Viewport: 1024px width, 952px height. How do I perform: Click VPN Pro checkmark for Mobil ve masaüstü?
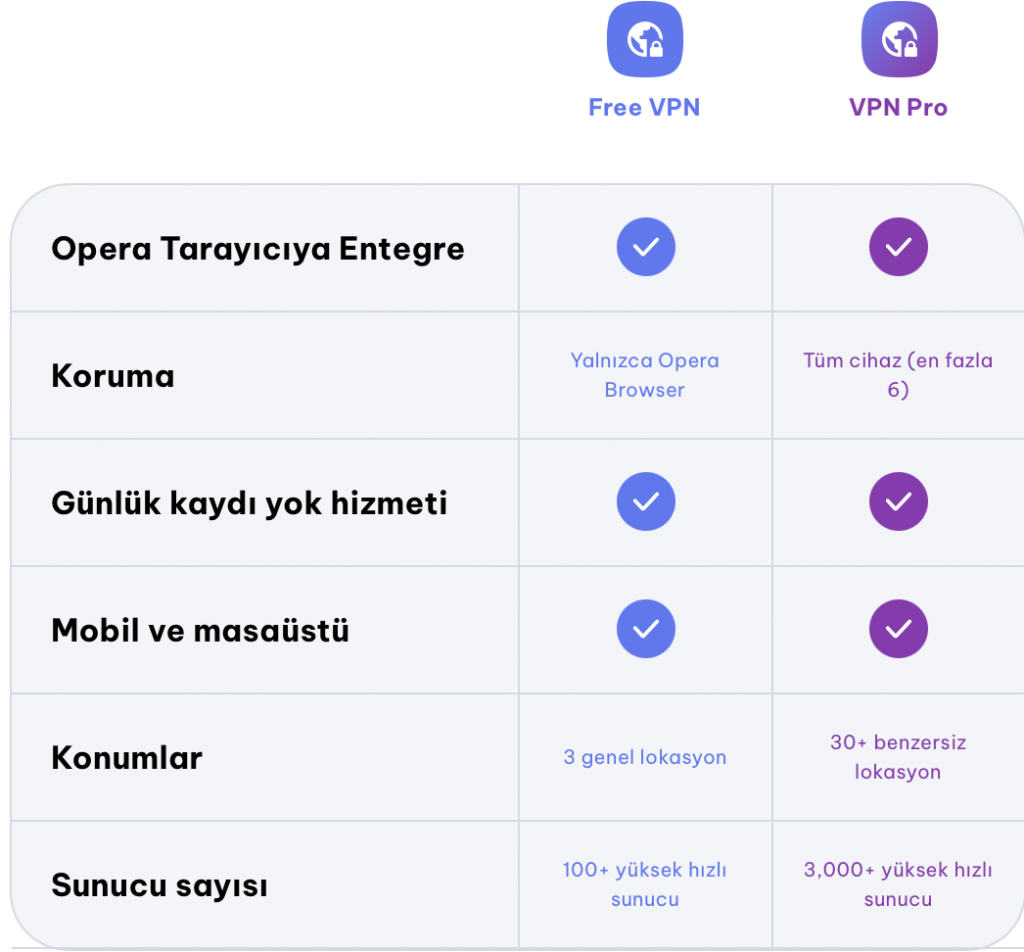pos(898,629)
